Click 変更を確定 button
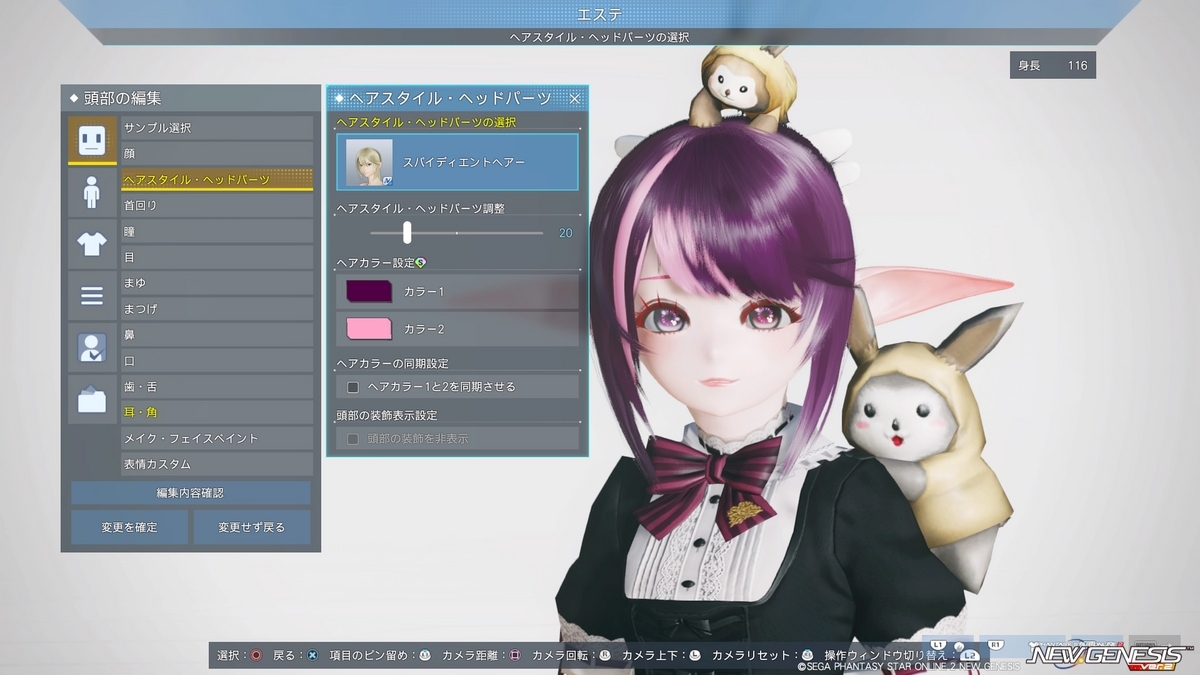The image size is (1200, 675). pos(129,527)
